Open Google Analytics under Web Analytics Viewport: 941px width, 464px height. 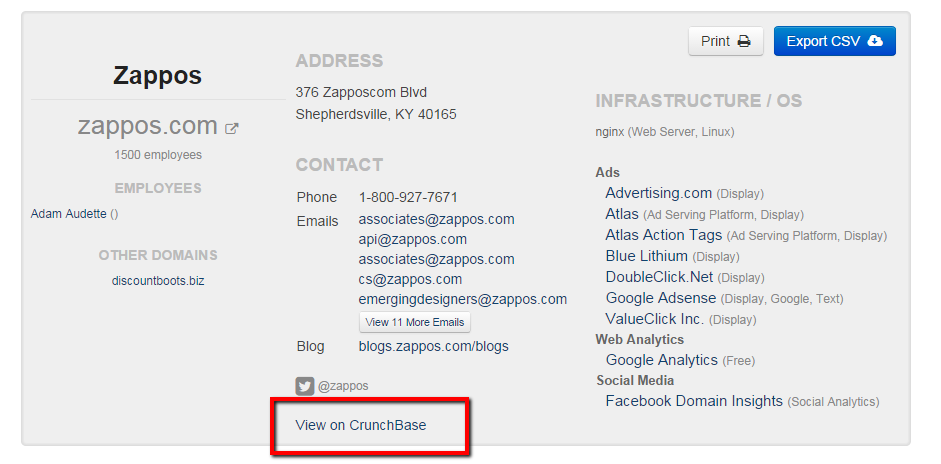[661, 360]
